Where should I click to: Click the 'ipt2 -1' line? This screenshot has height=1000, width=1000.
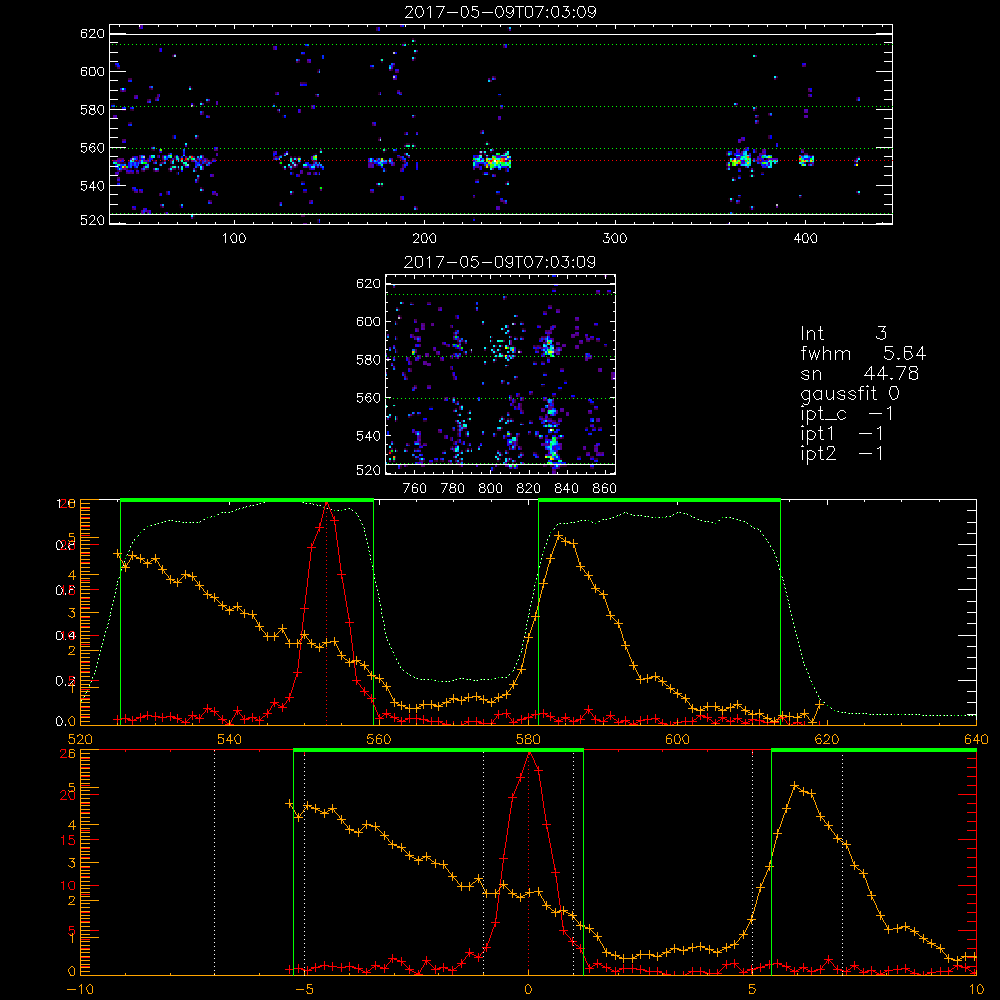pyautogui.click(x=842, y=453)
